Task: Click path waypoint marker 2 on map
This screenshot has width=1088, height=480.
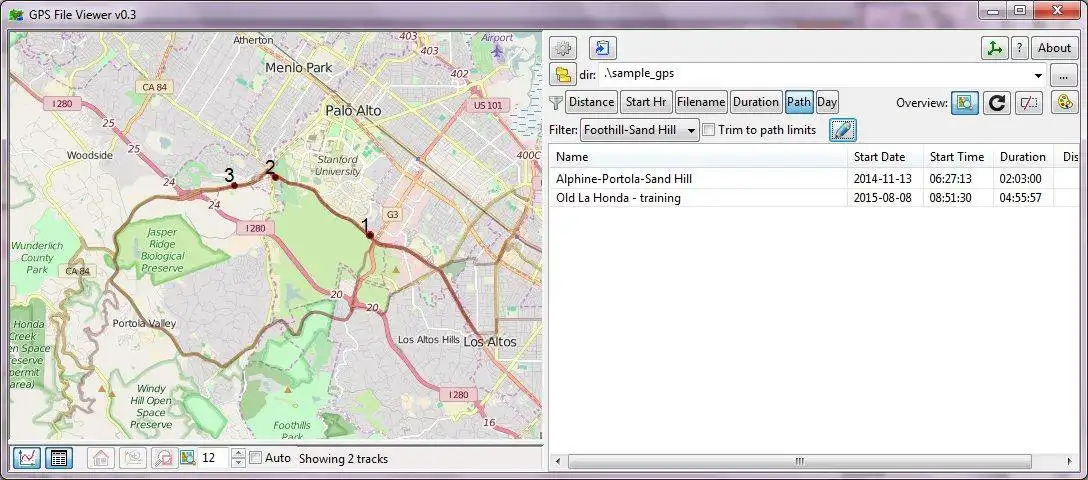Action: 275,177
